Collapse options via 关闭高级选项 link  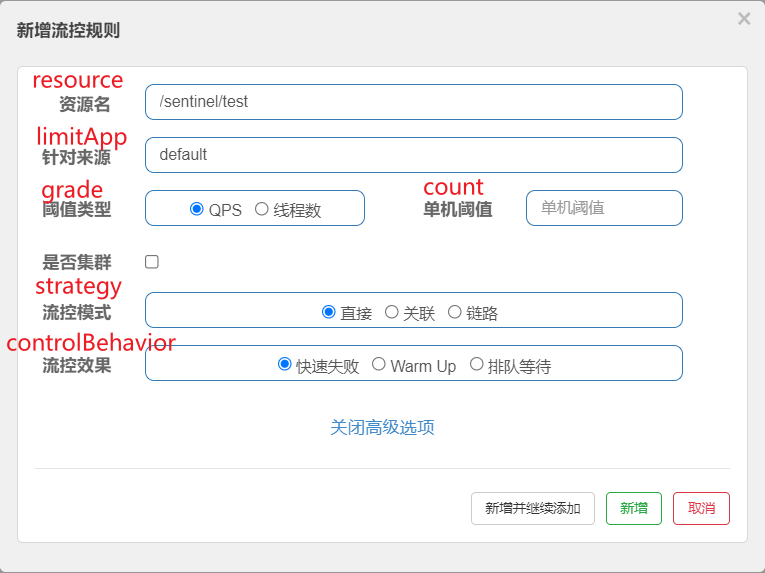coord(382,428)
